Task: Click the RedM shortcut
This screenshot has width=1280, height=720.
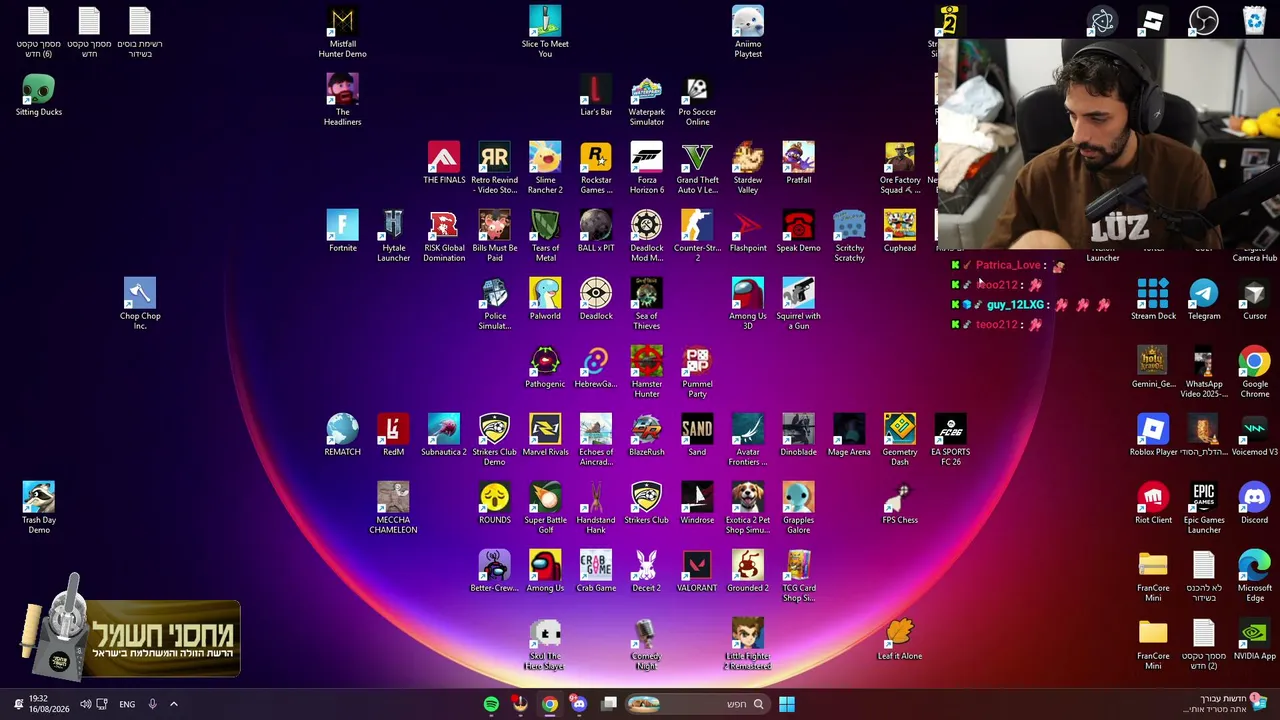Action: pos(393,435)
